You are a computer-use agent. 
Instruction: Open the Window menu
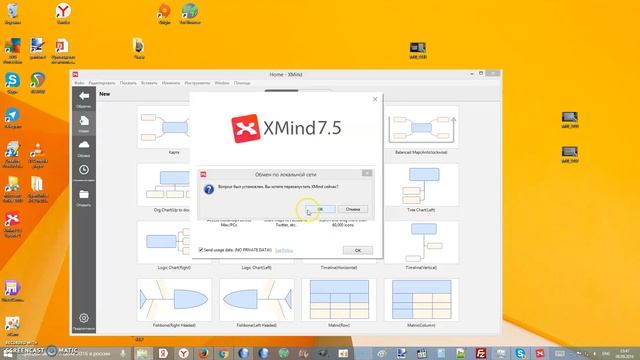click(222, 83)
